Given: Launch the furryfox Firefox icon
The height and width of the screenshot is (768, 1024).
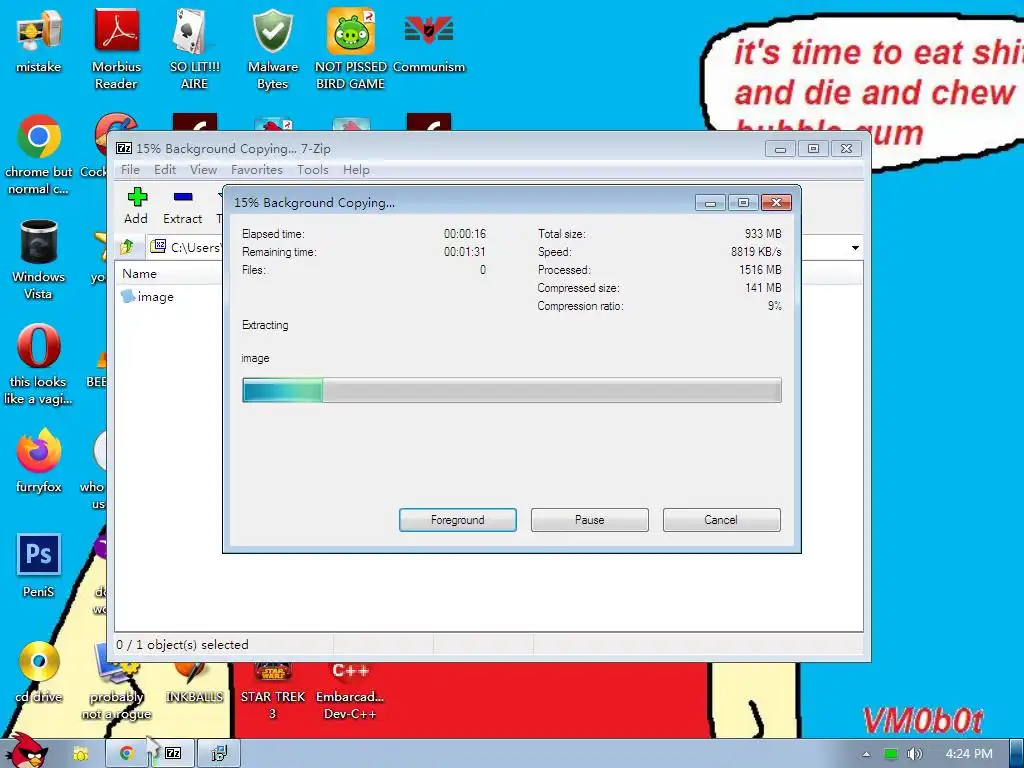Looking at the screenshot, I should (39, 460).
